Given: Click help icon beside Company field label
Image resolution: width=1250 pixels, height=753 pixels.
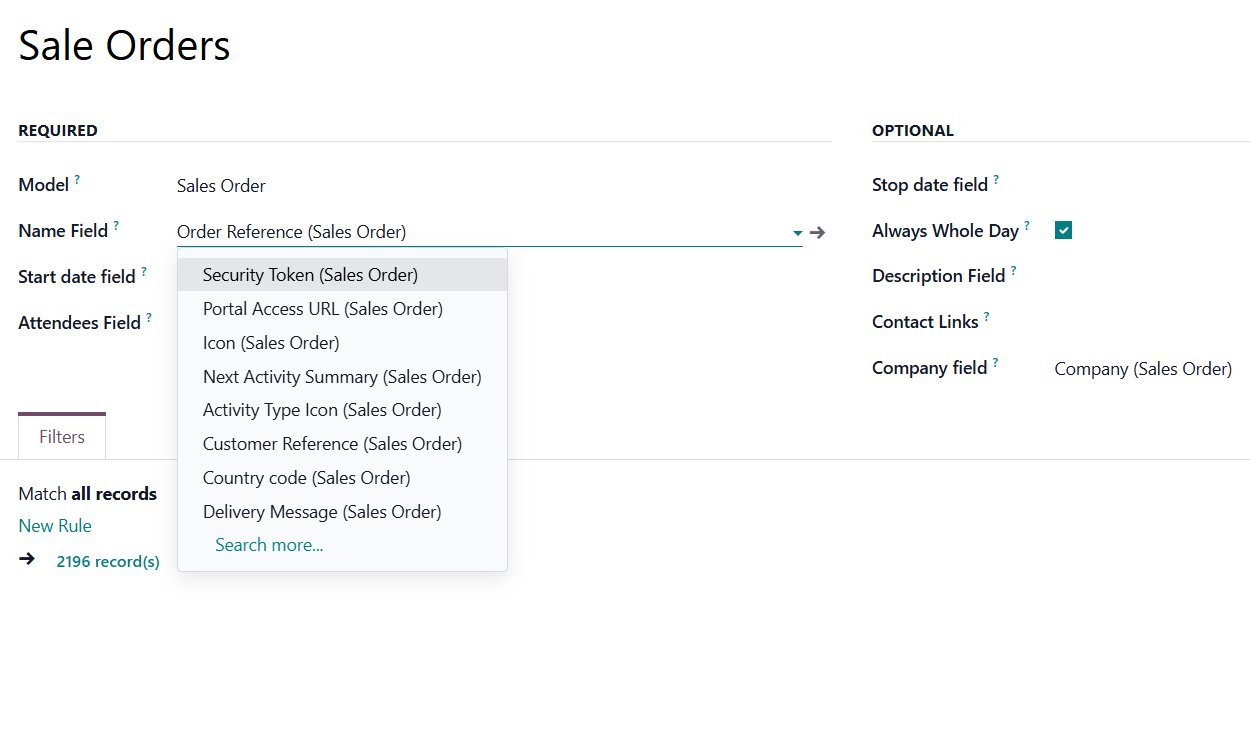Looking at the screenshot, I should click(x=996, y=363).
